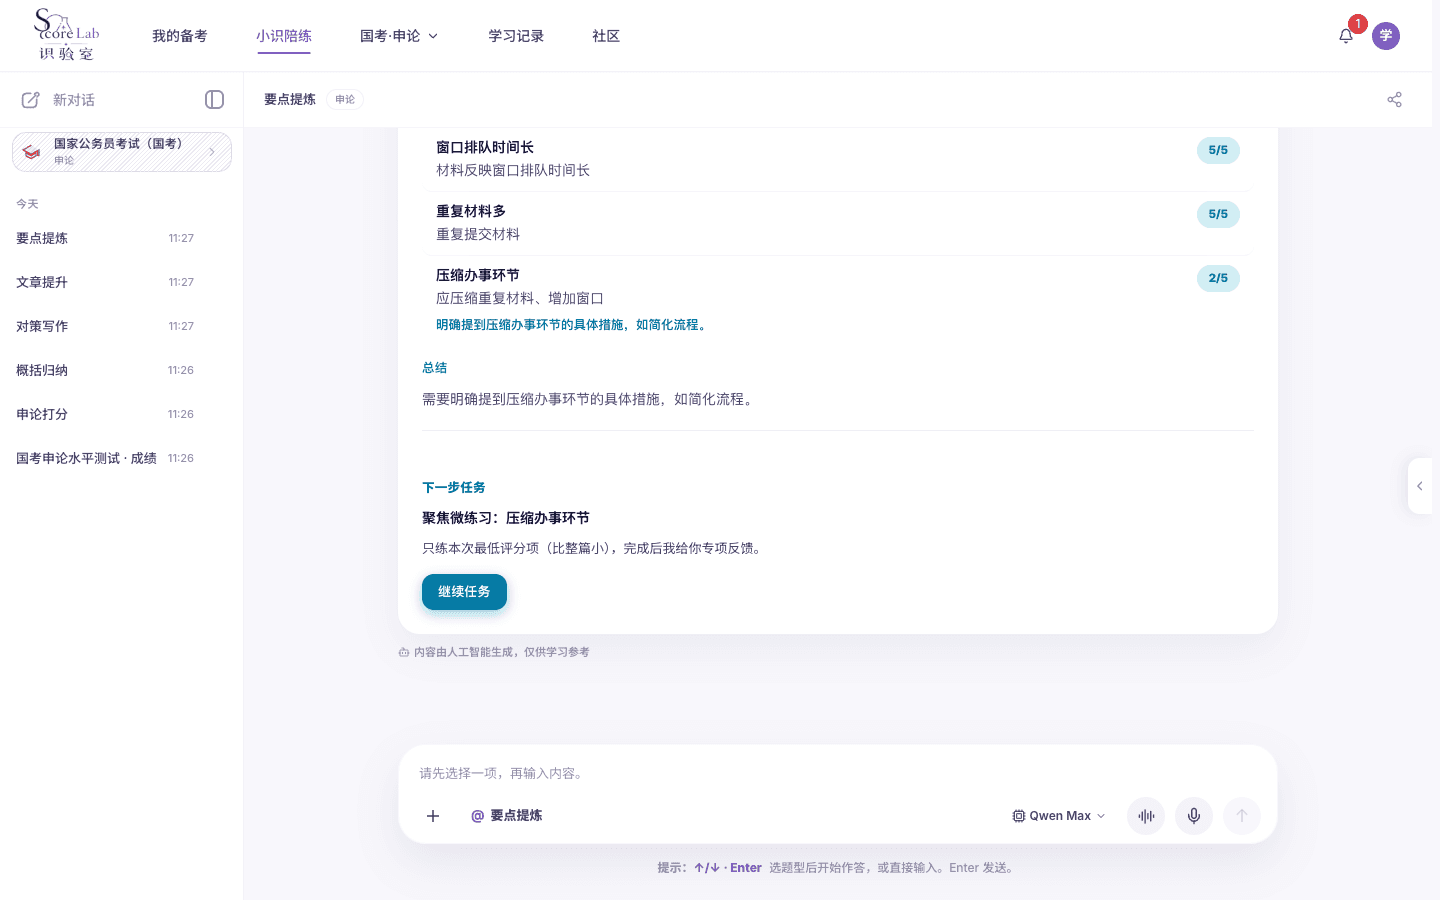Click the 申论 tag beside the 要点提炼 title

[345, 99]
